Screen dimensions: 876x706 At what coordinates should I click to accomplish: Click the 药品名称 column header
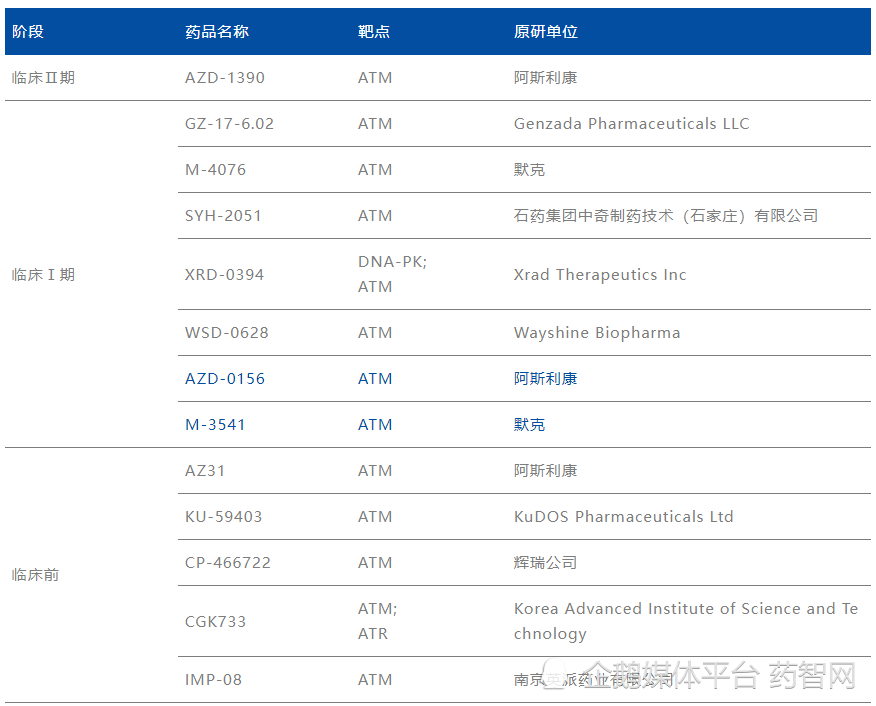click(216, 31)
